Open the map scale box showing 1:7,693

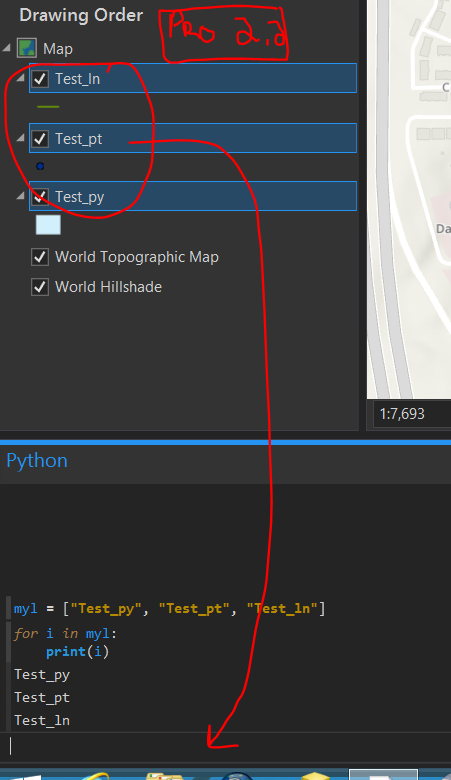tap(411, 414)
